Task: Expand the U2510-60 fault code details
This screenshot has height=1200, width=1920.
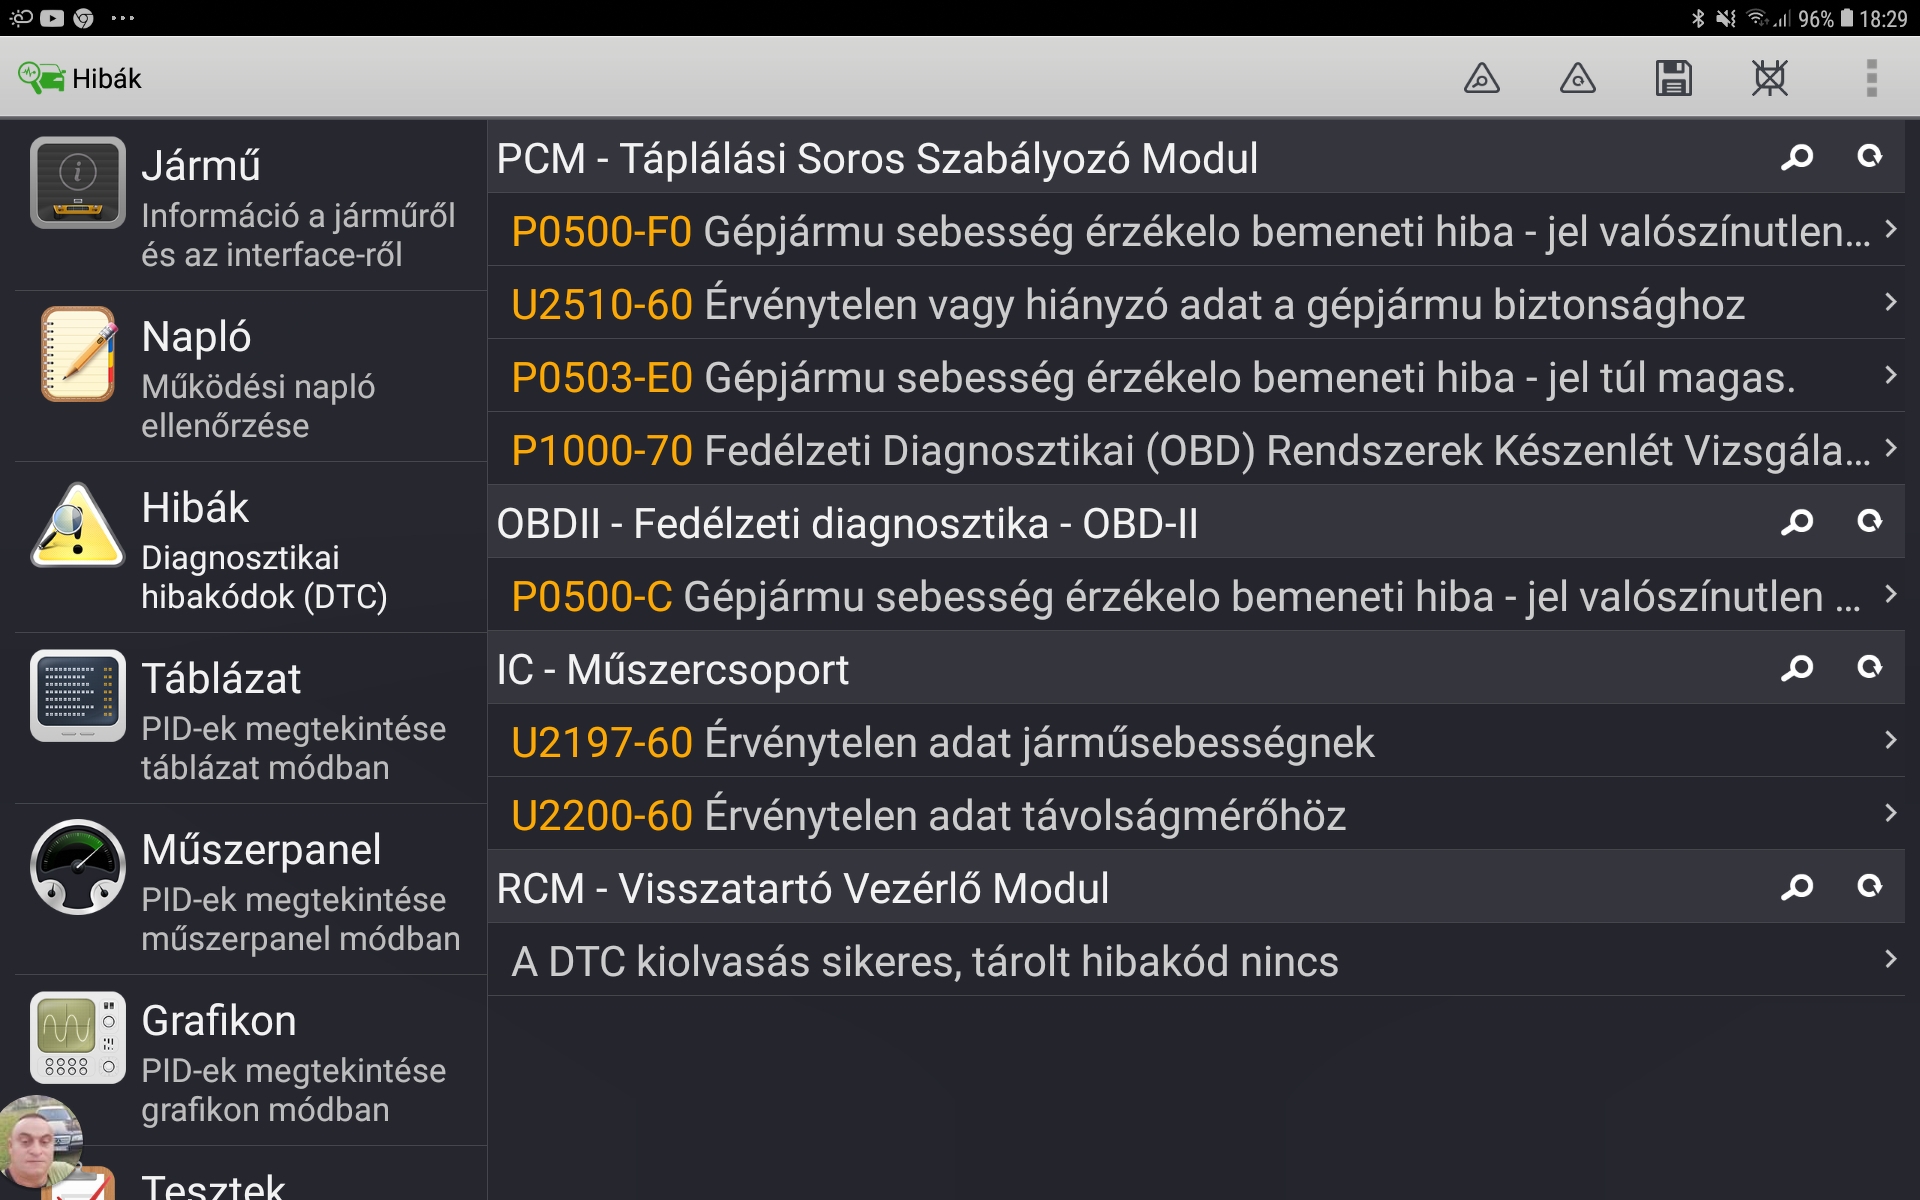Action: 1890,303
